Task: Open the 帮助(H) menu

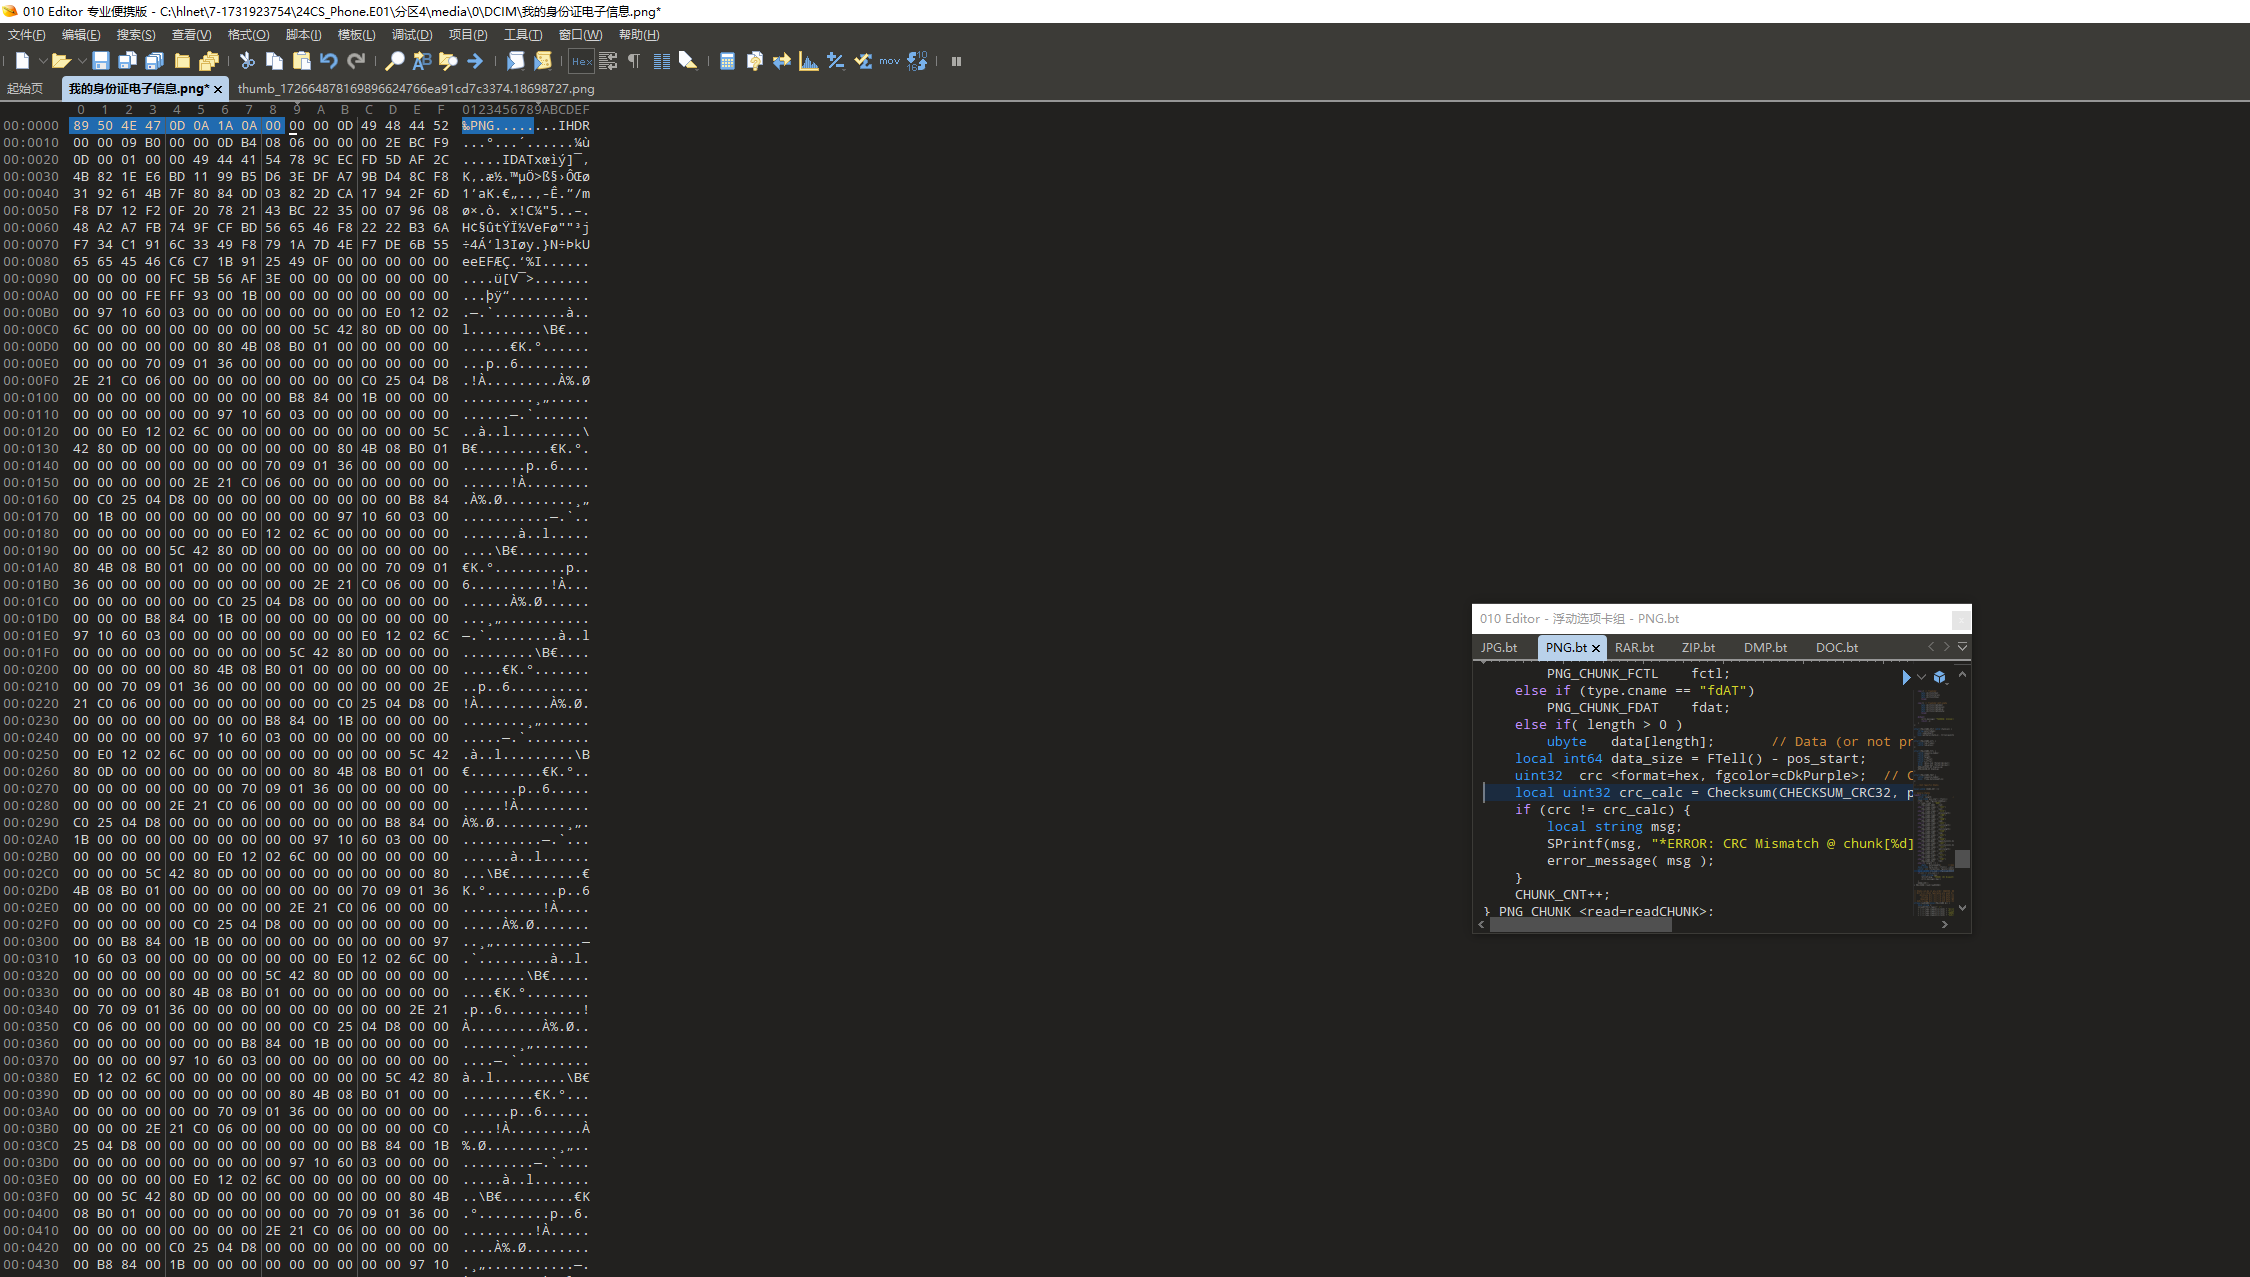Action: pos(639,35)
